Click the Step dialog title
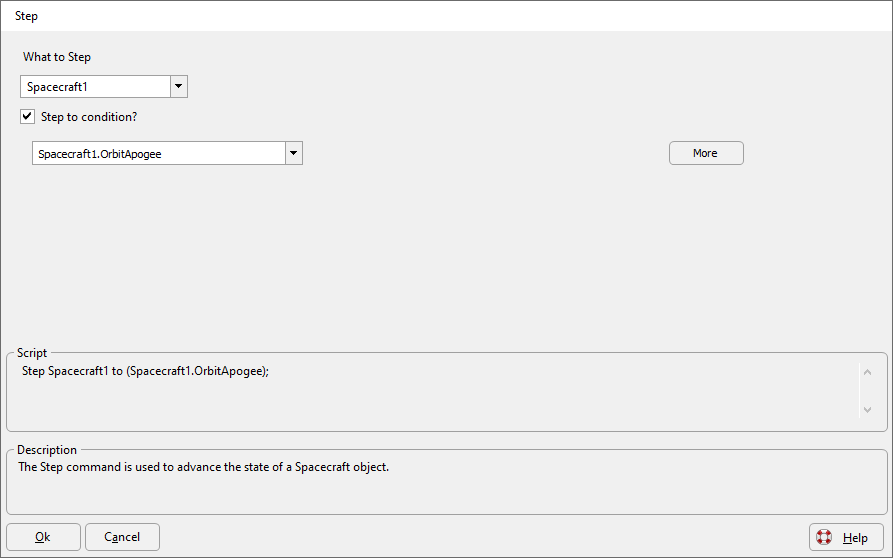893x558 pixels. 26,16
